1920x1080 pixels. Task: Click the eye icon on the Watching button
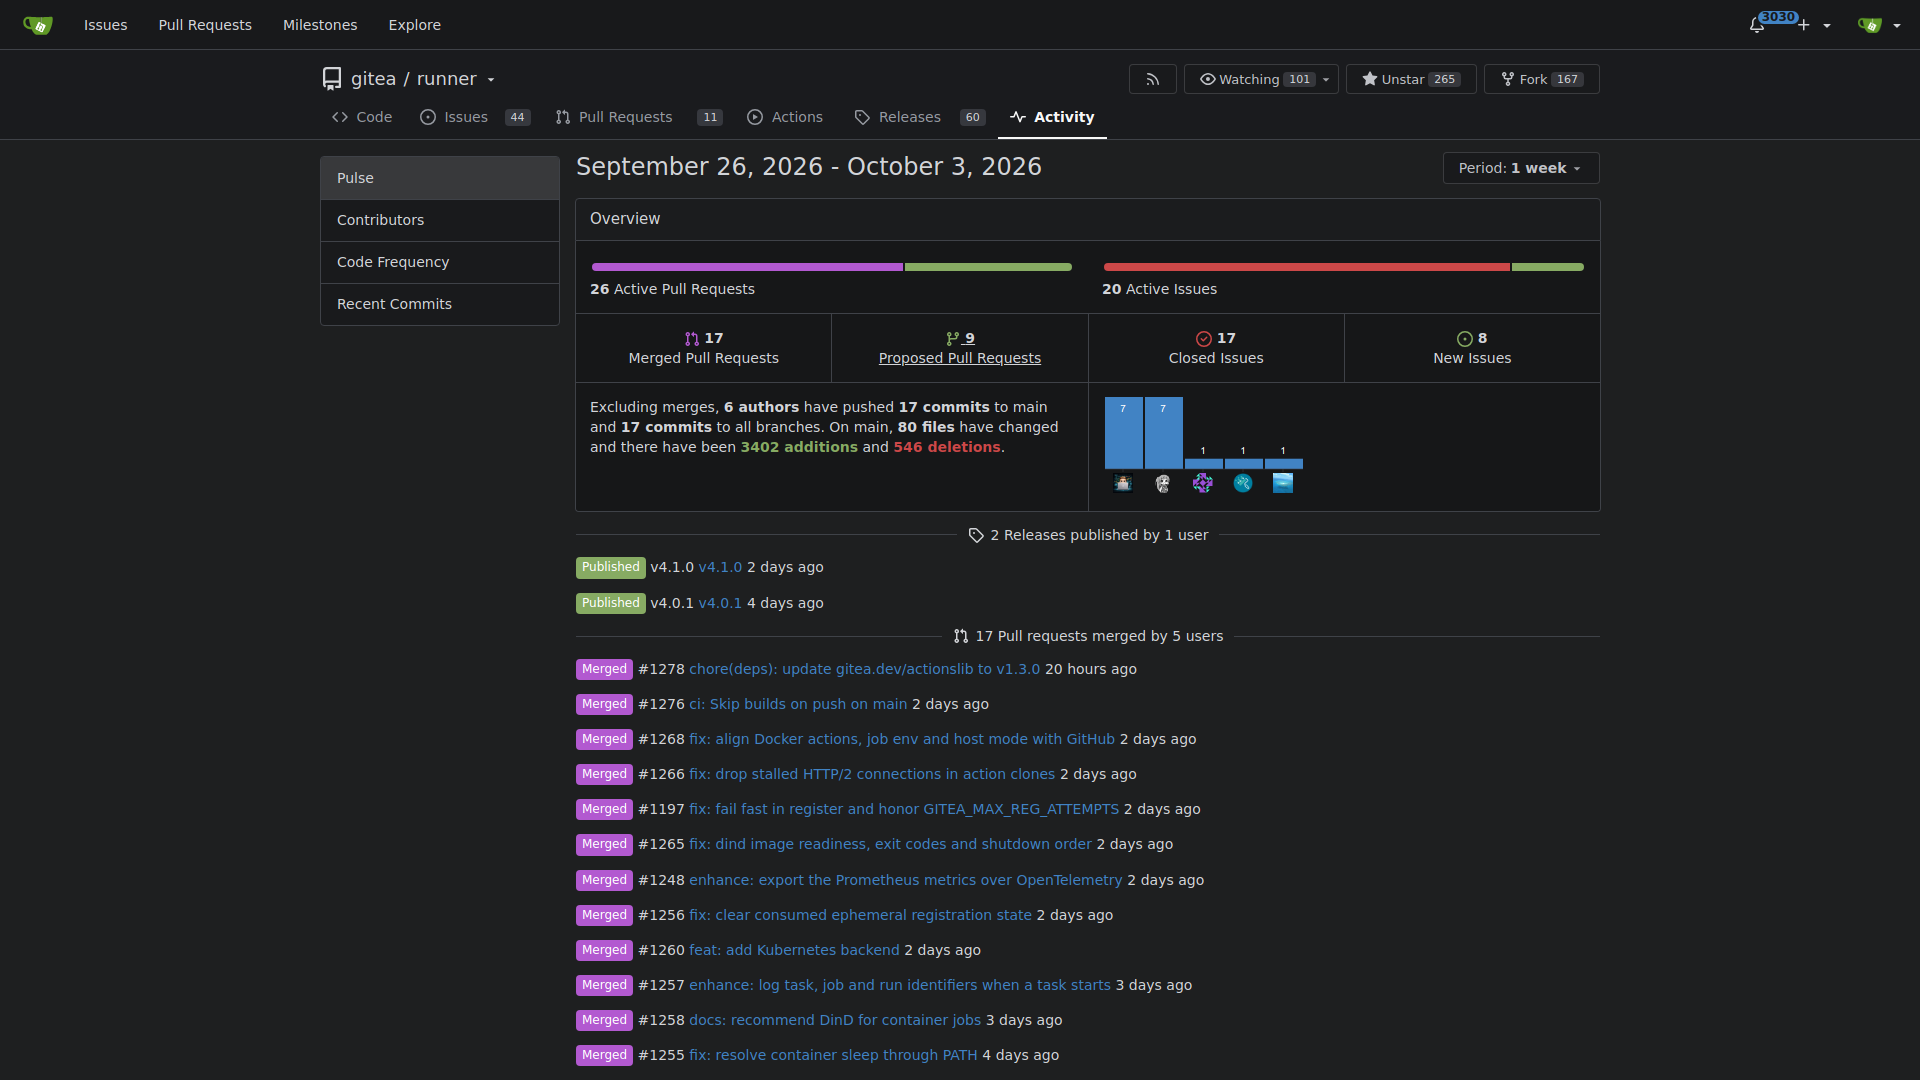1208,79
